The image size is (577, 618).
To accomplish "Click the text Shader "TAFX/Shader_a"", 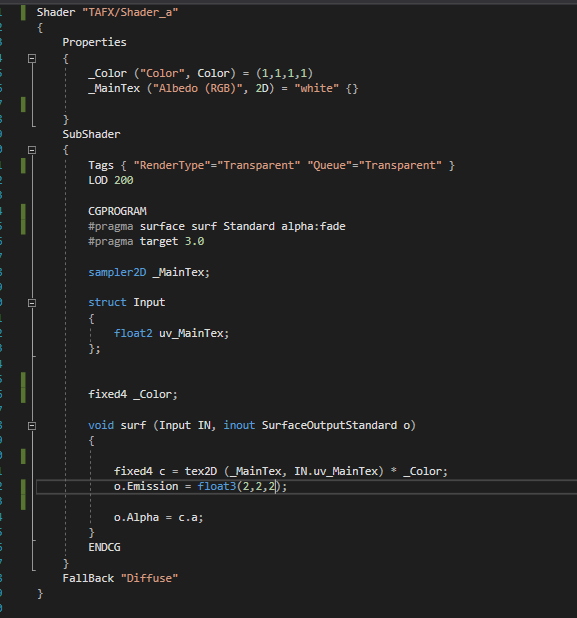I will (x=107, y=13).
